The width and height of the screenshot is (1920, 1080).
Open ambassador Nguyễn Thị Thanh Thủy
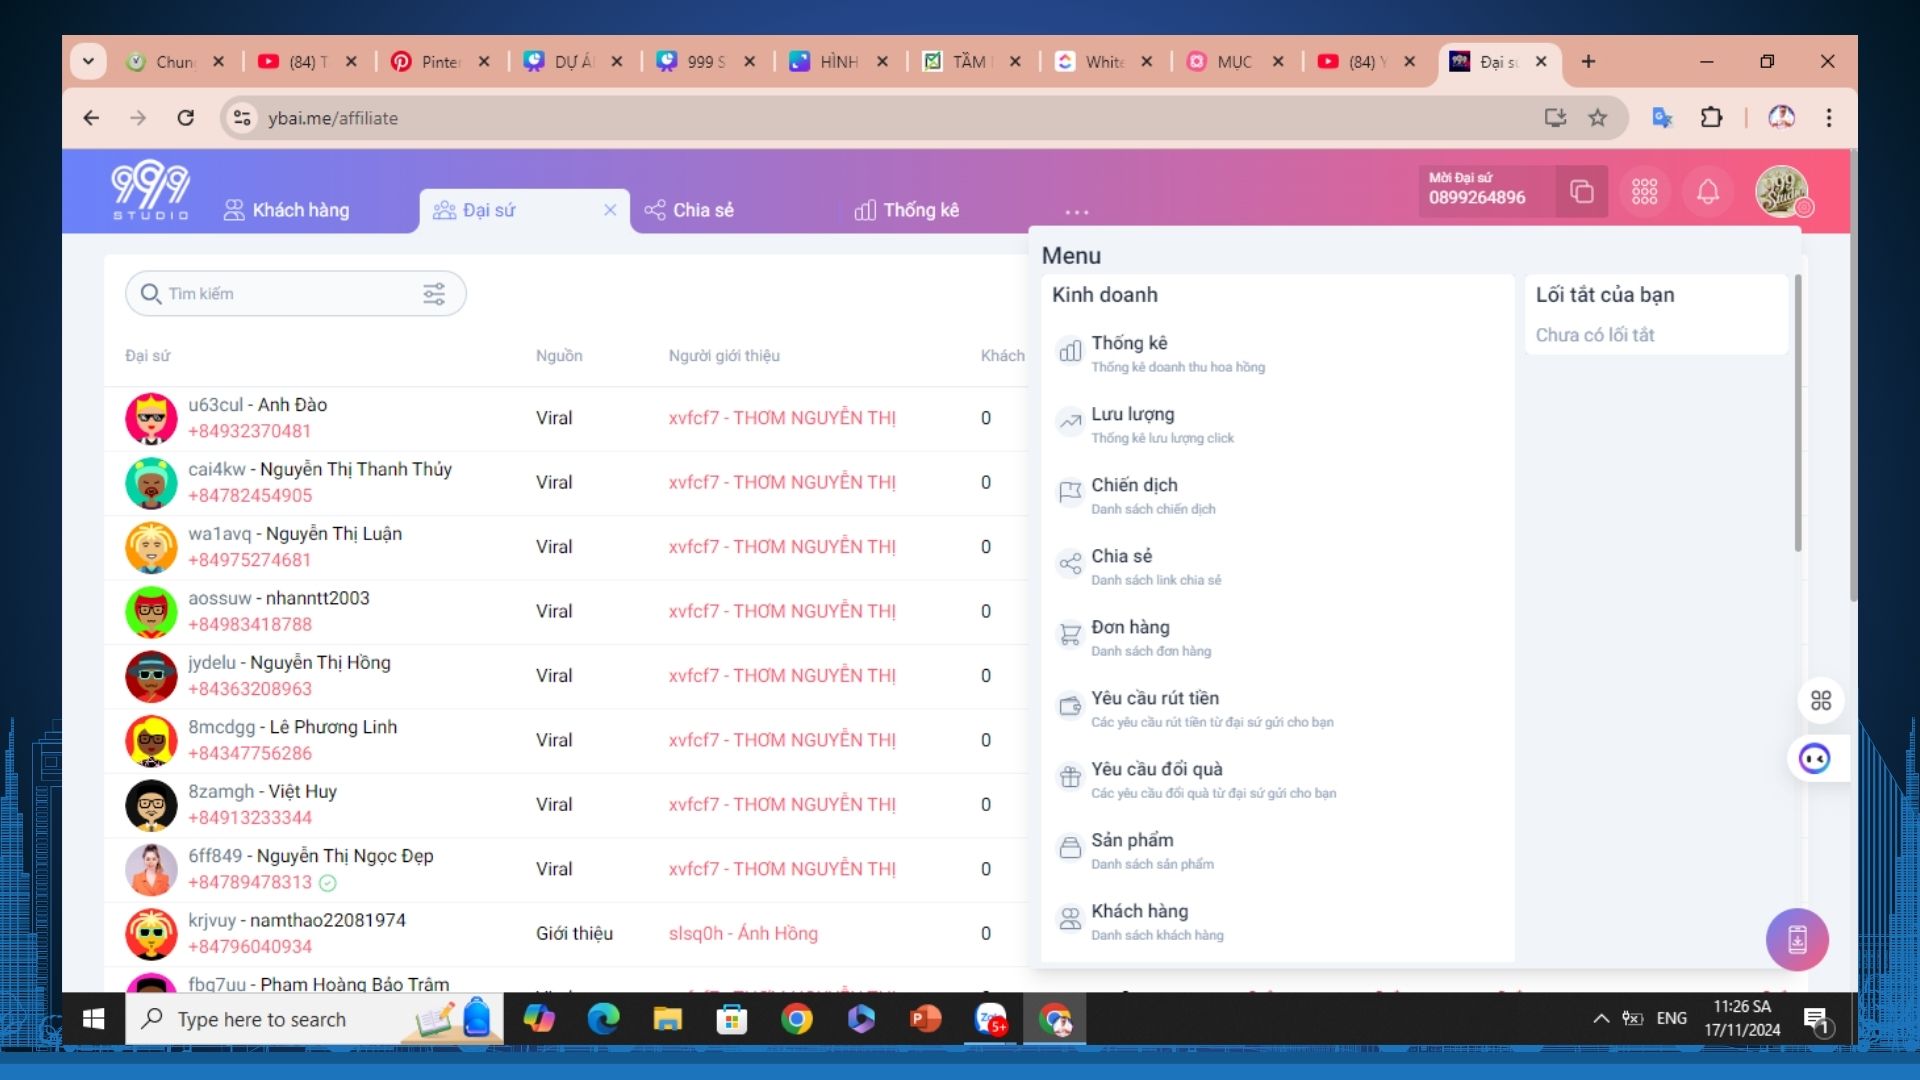pos(320,469)
